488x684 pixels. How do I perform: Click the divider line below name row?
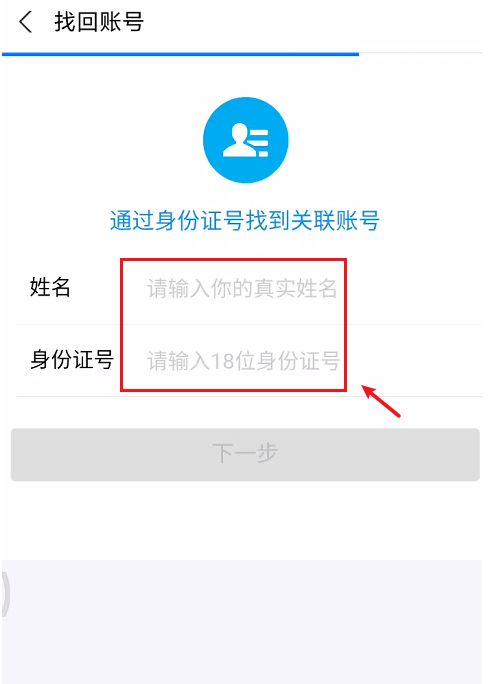[x=249, y=325]
